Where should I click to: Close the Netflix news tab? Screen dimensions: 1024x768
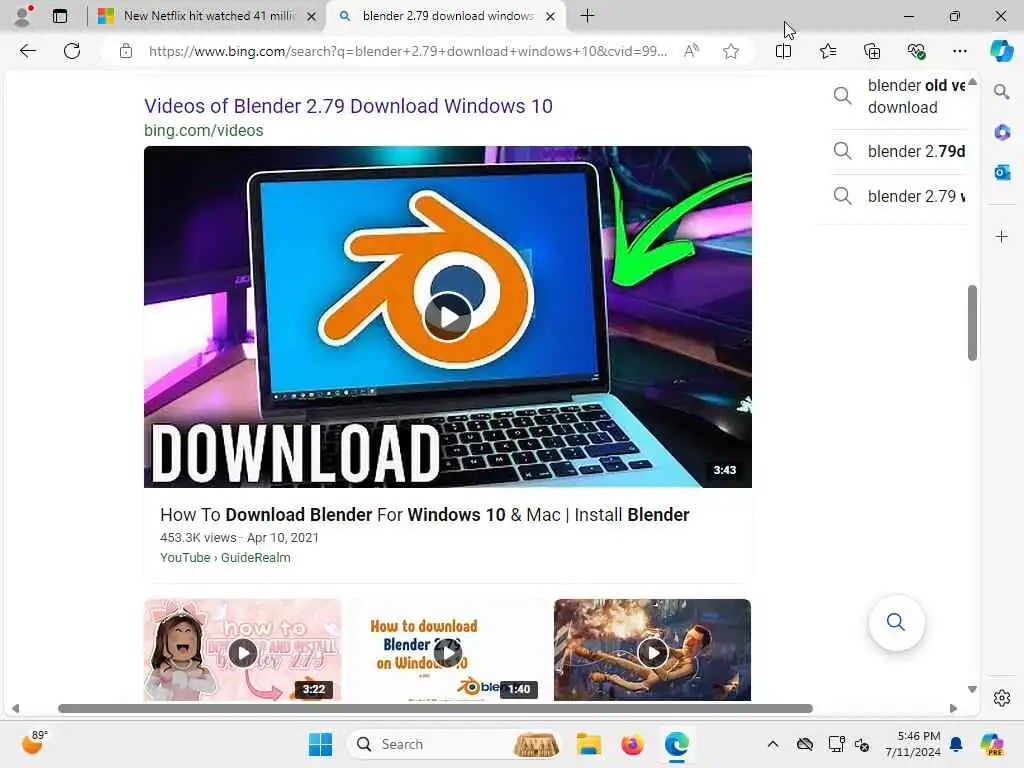312,16
